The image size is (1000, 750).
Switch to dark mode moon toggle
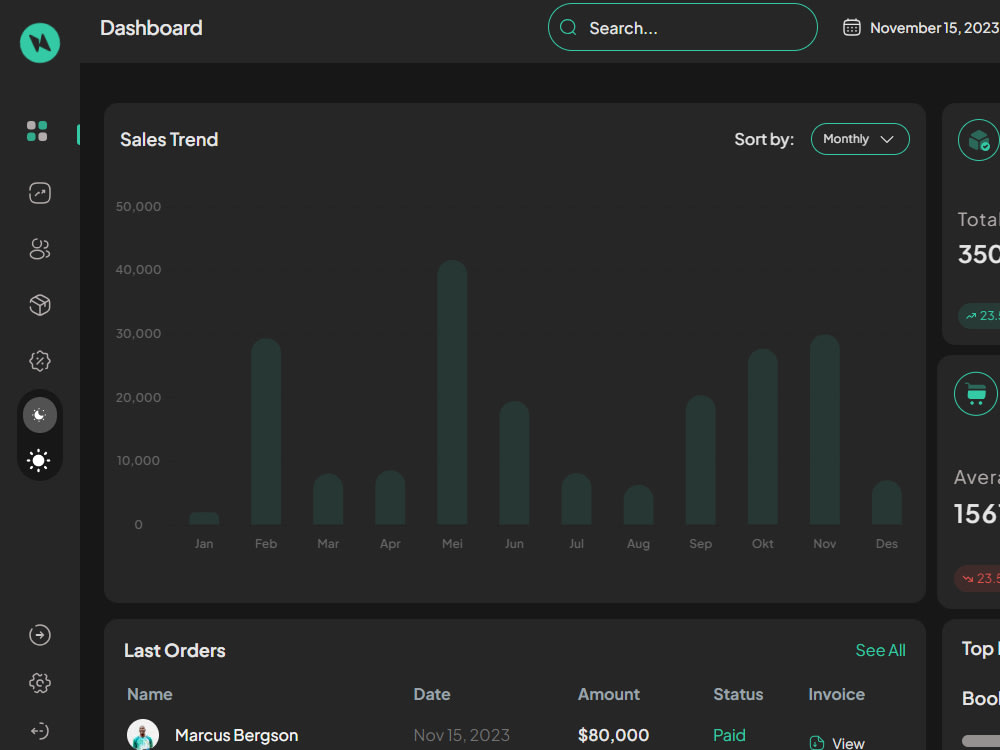tap(40, 415)
